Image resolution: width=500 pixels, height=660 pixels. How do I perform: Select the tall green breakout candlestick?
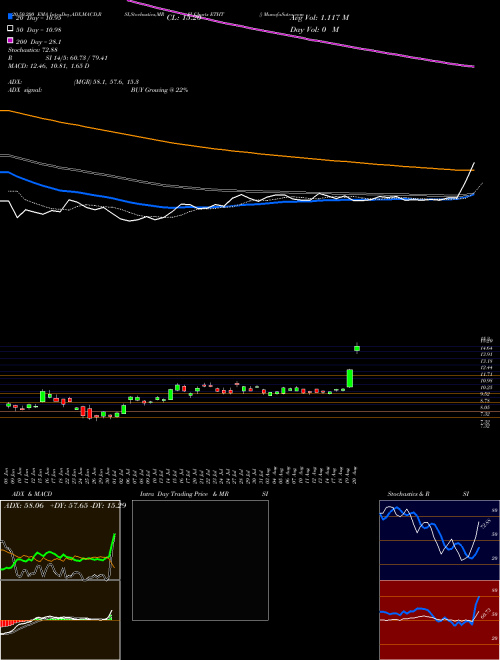(x=349, y=378)
